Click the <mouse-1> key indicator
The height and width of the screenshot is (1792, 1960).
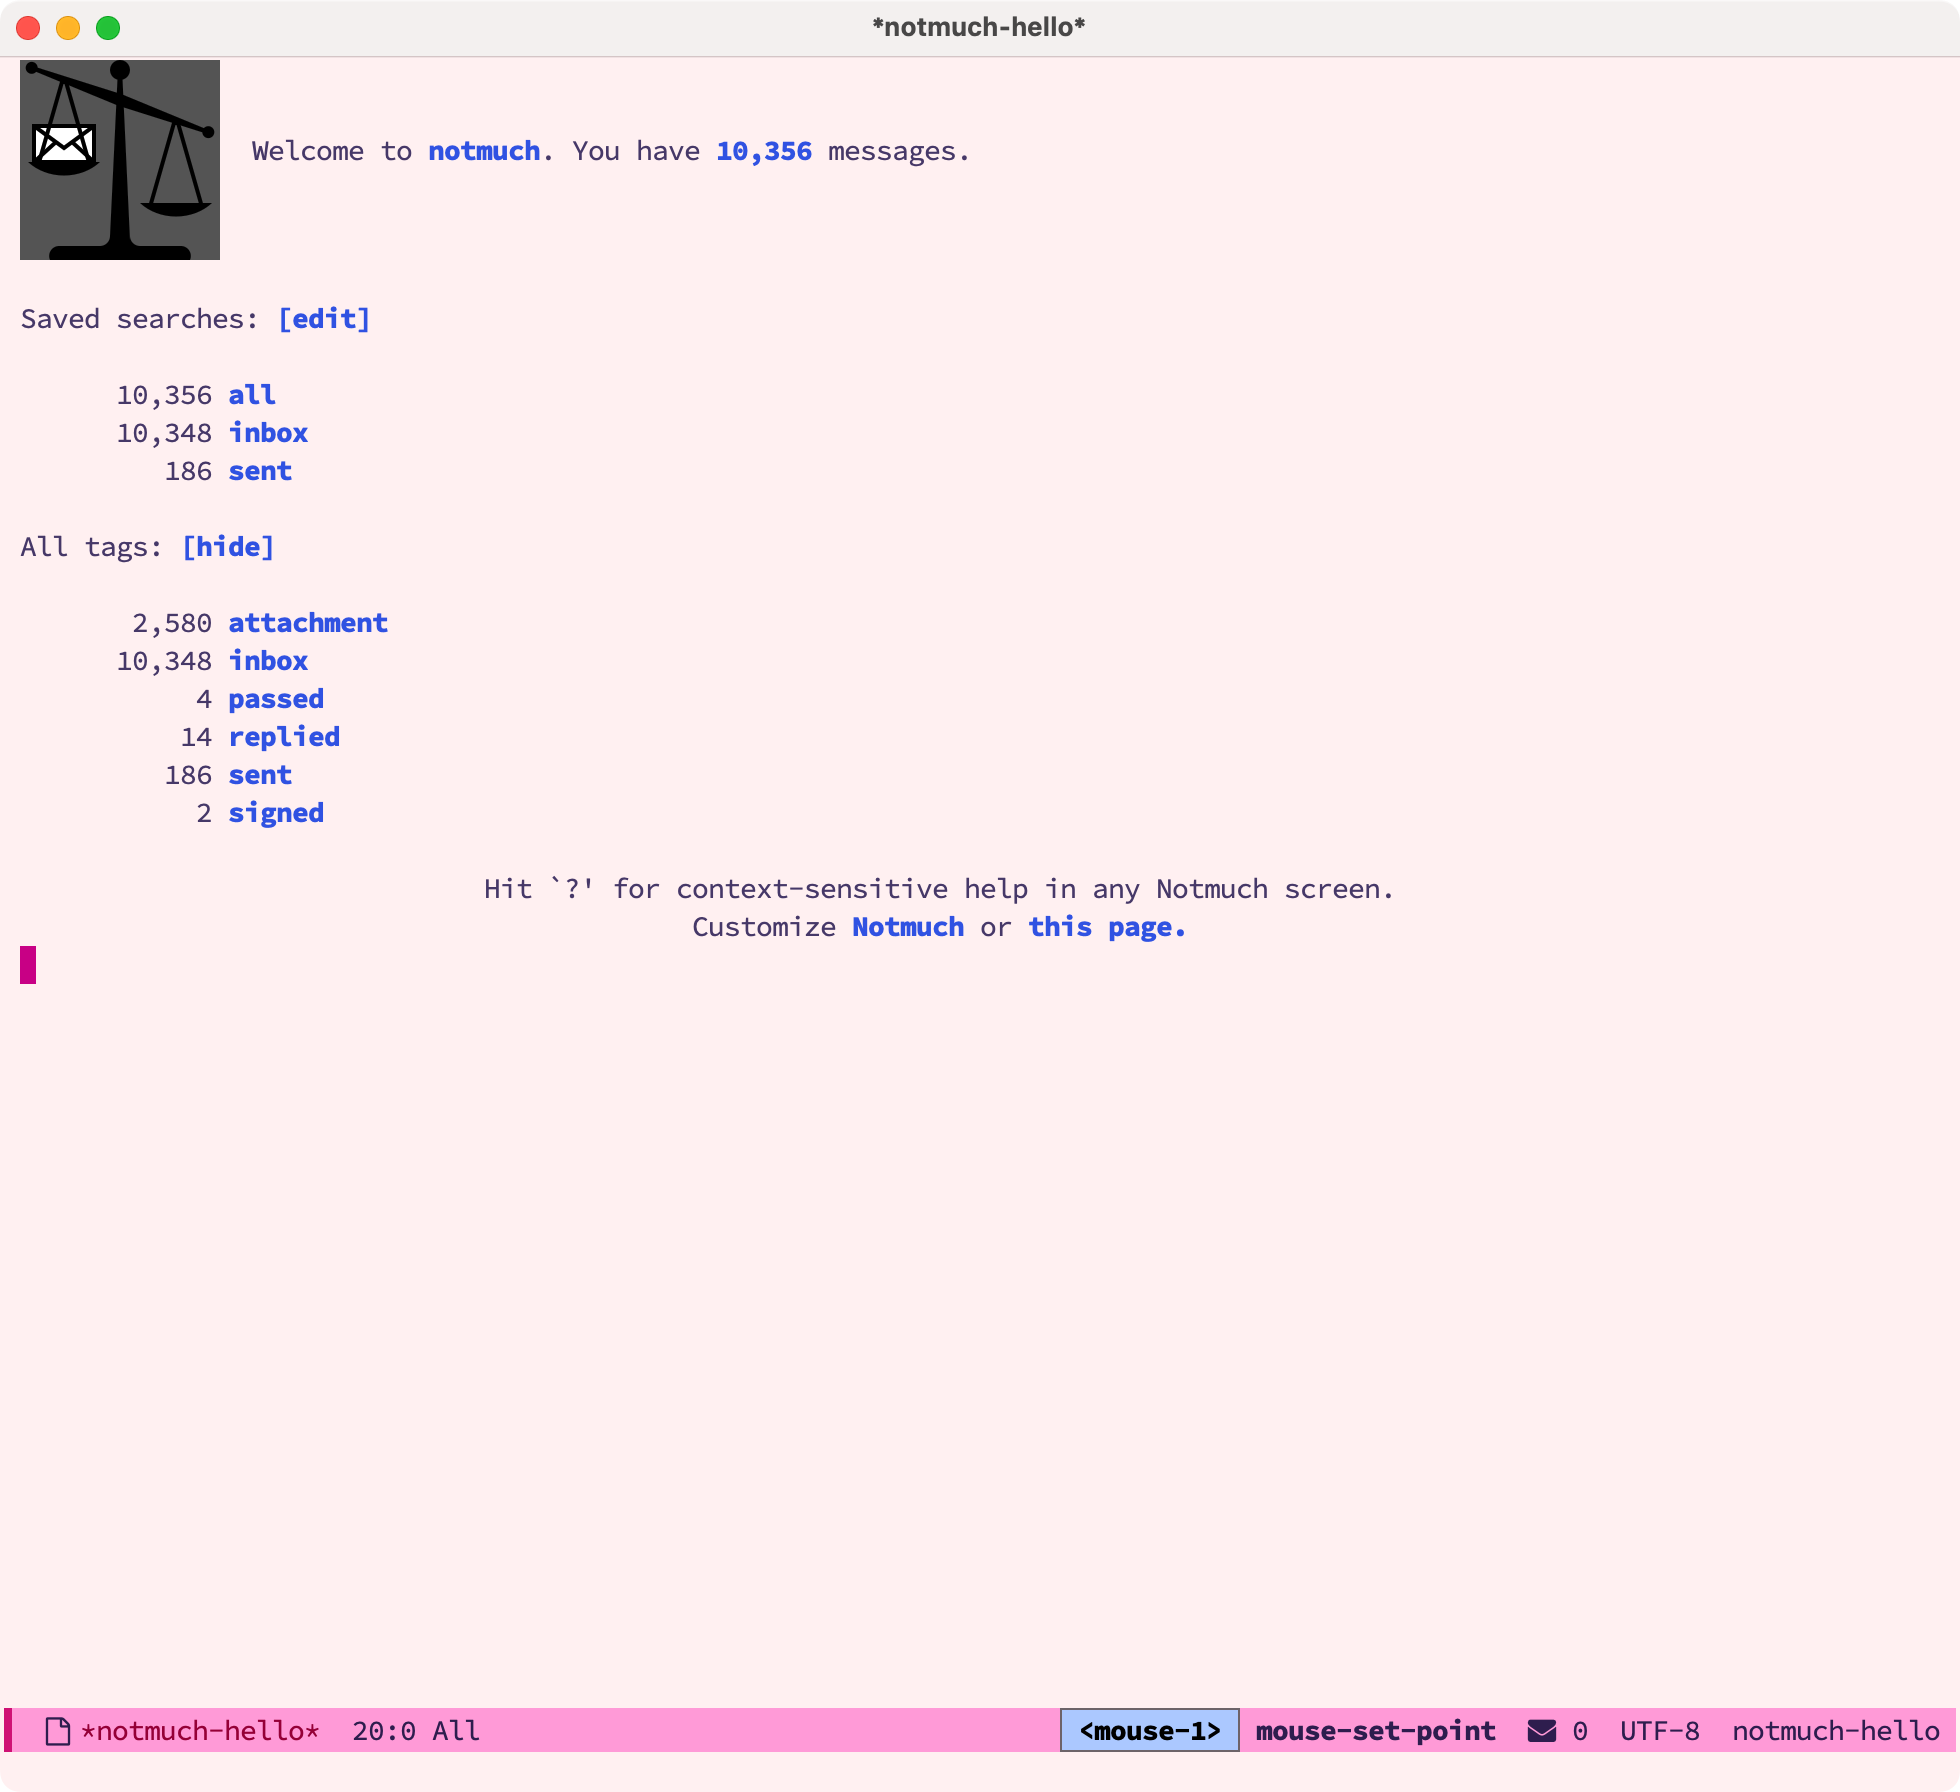pos(1150,1731)
